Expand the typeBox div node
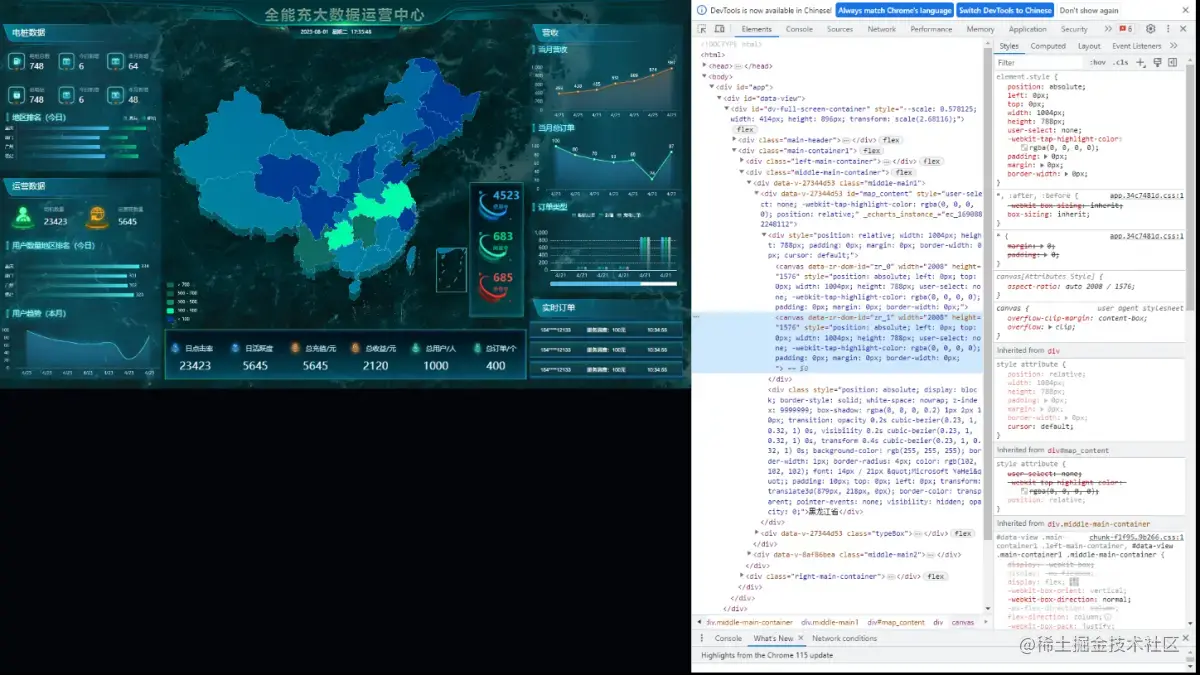This screenshot has width=1200, height=675. coord(757,533)
